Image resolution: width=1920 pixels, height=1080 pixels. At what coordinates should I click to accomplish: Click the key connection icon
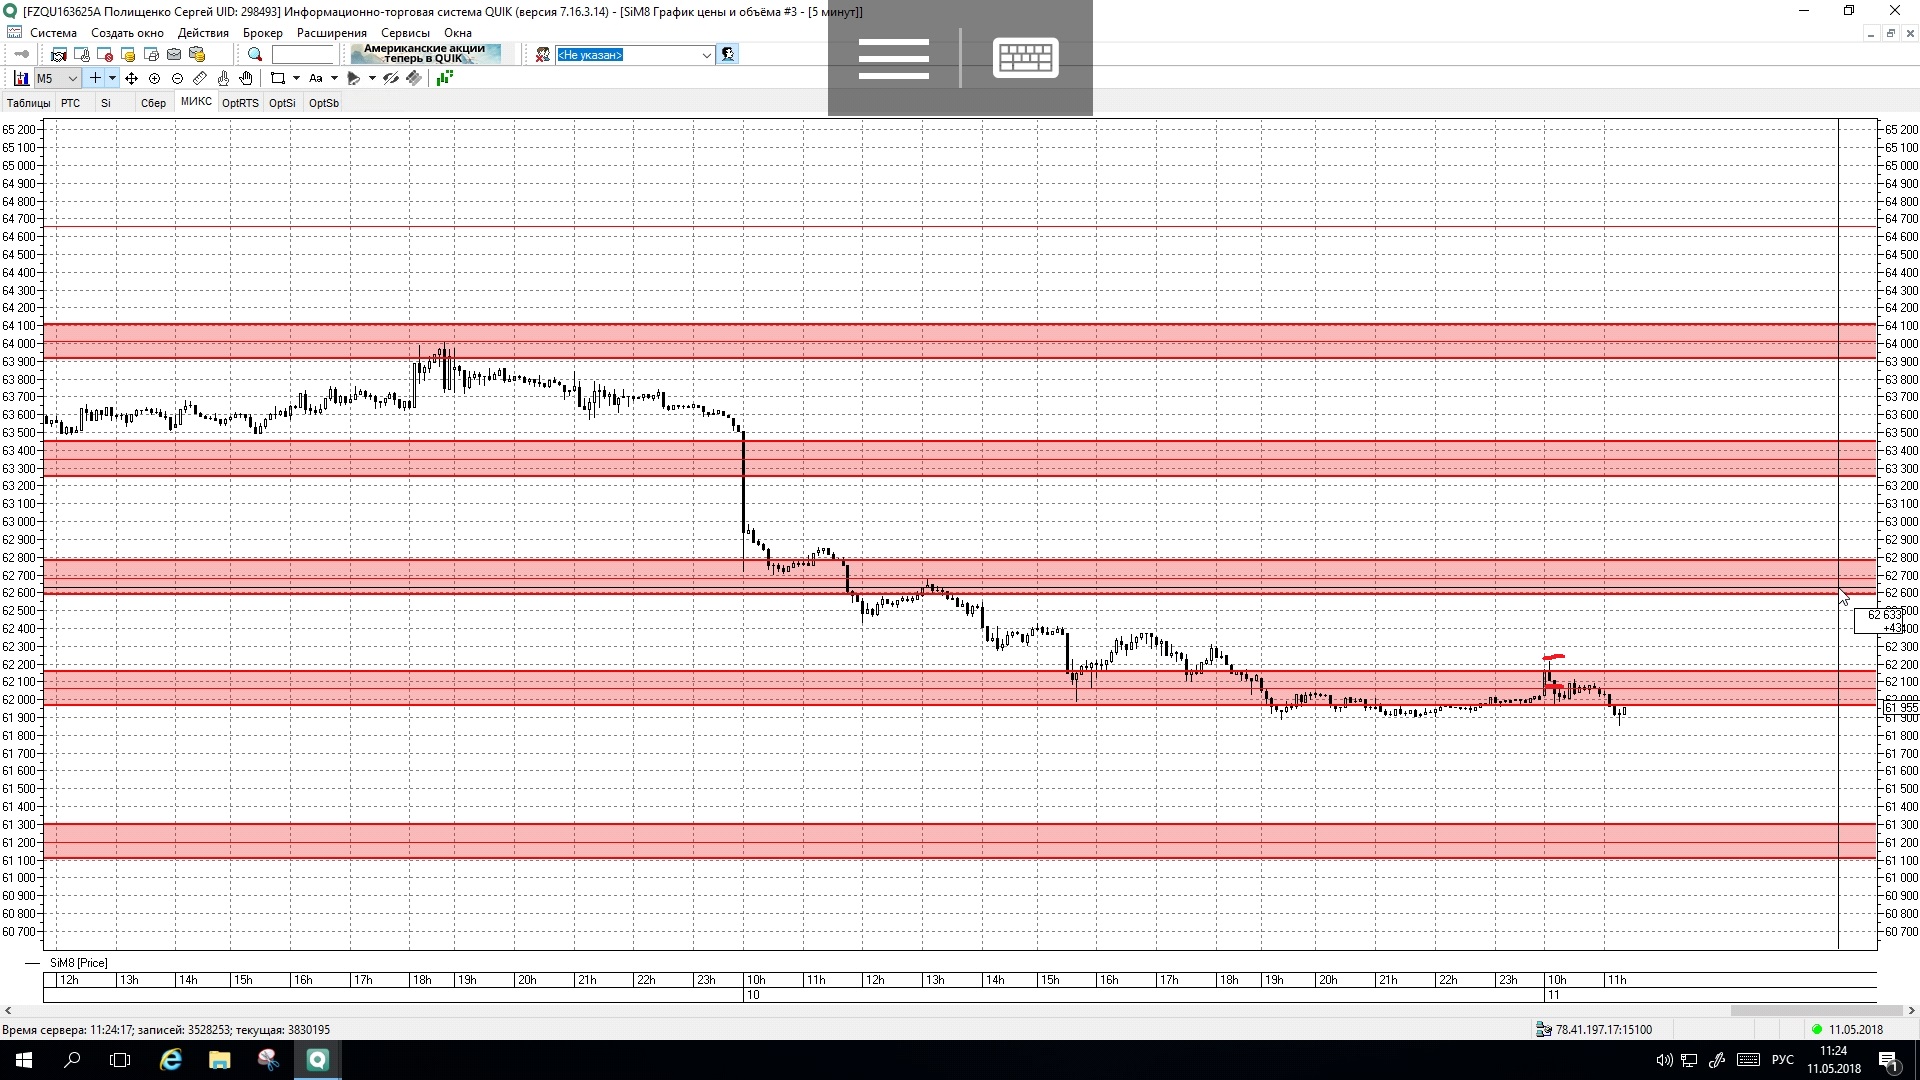coord(21,55)
